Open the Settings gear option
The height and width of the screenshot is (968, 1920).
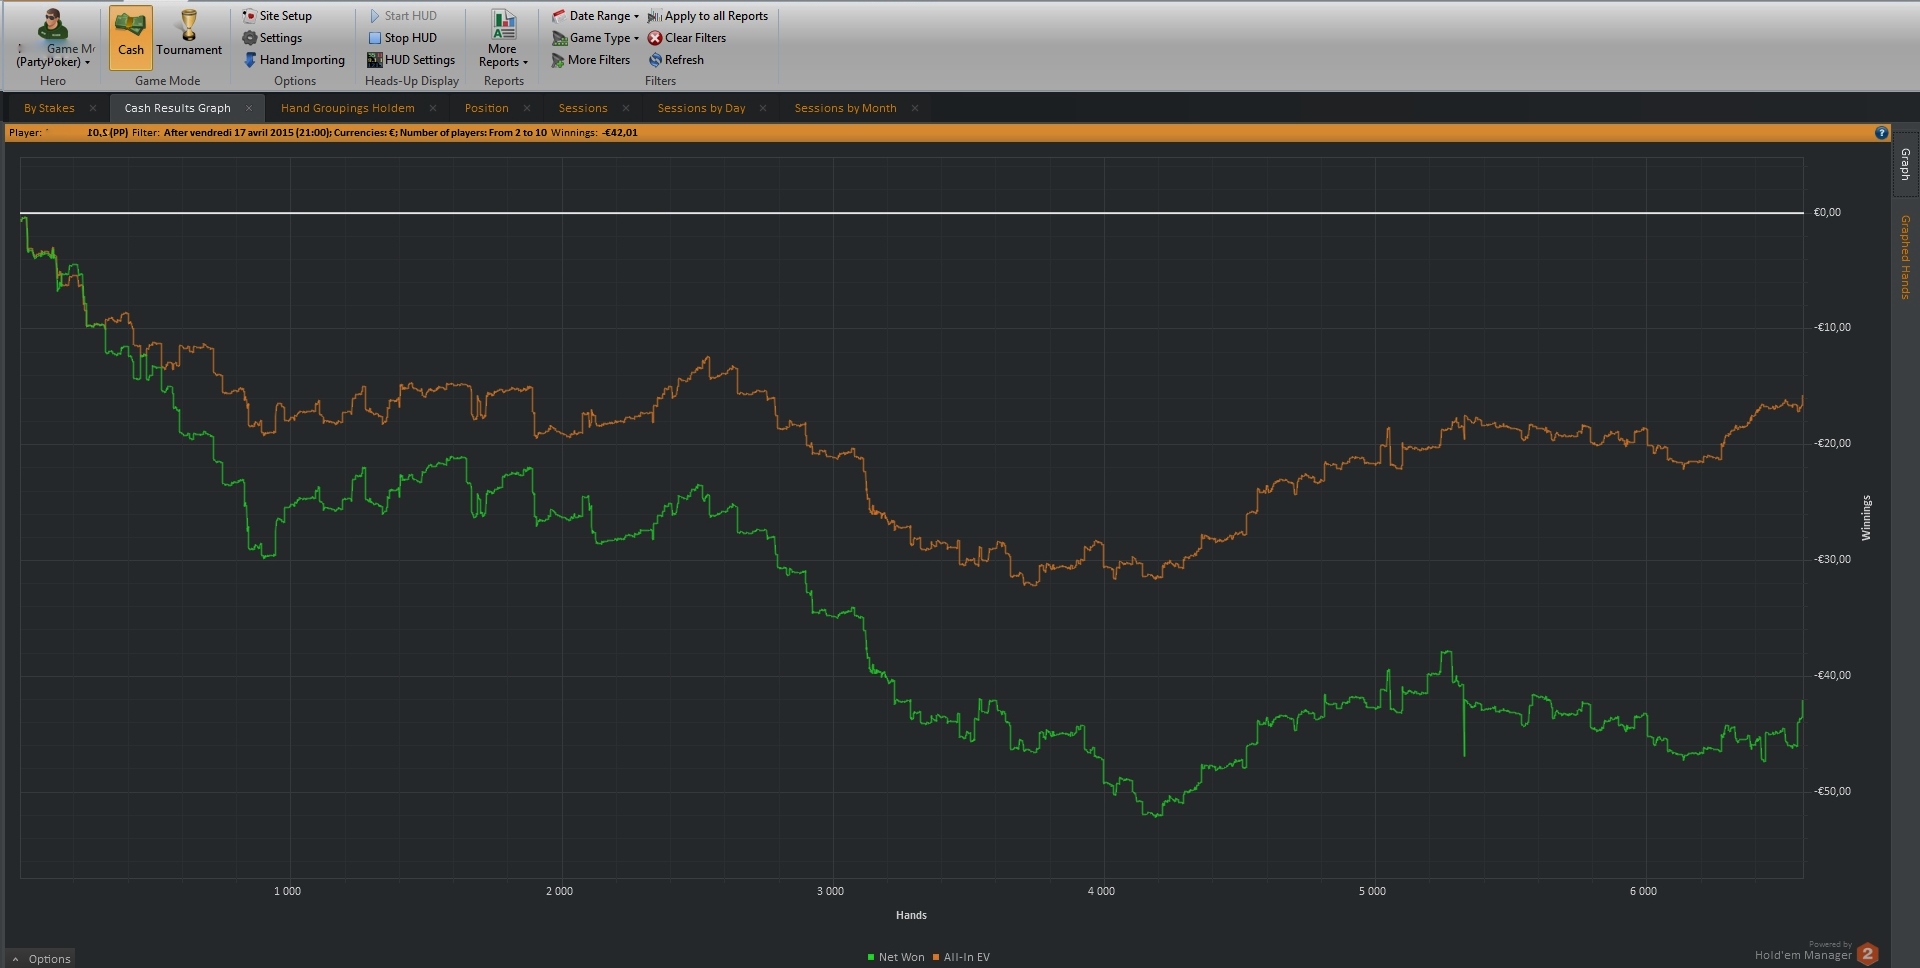tap(272, 38)
